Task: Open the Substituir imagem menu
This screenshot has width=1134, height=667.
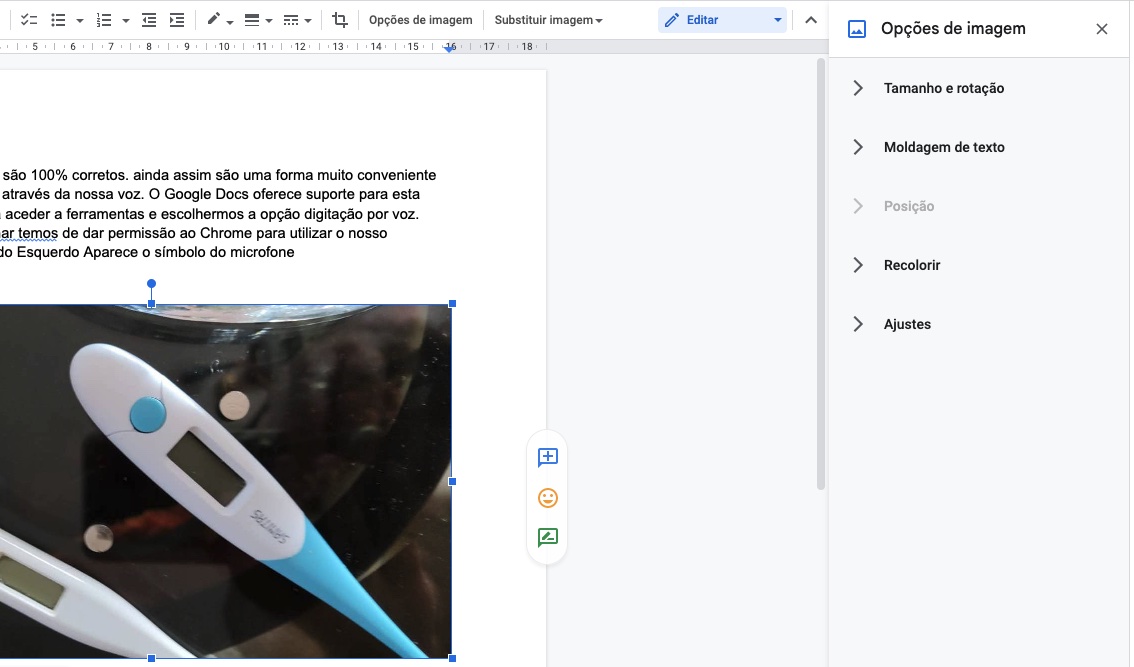Action: 548,20
